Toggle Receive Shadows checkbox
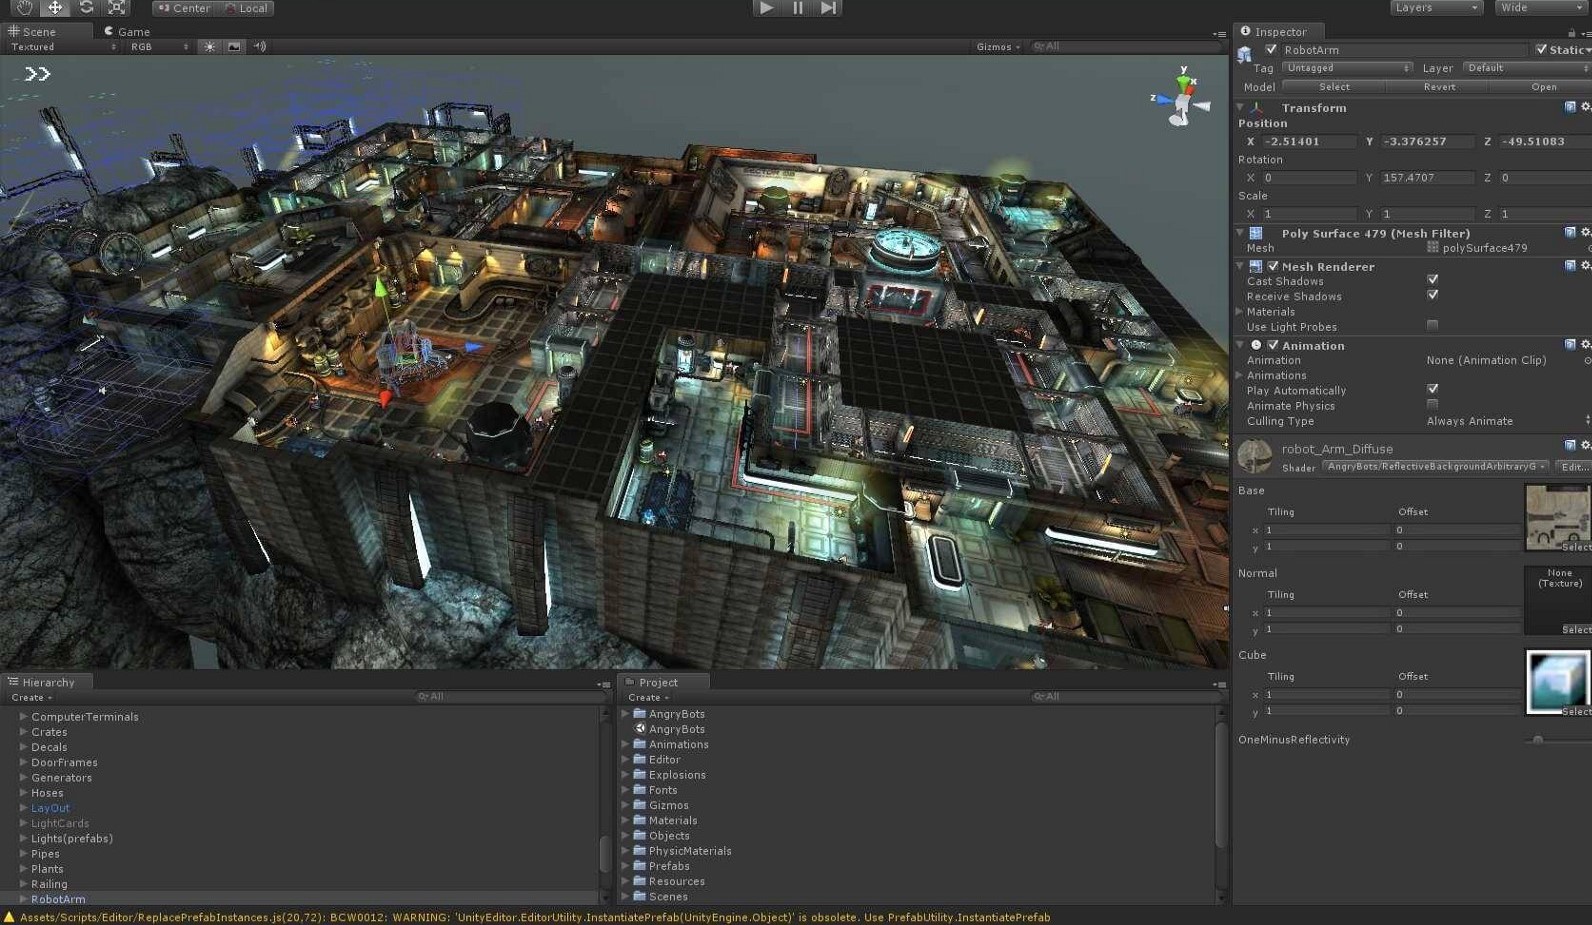Screen dimensions: 1592x925 click(1433, 295)
